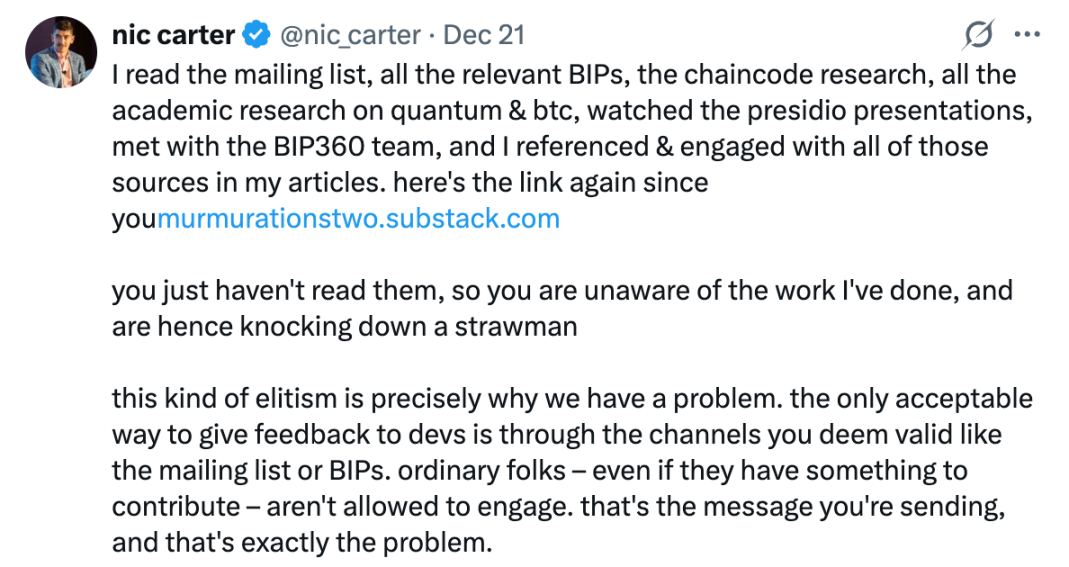Click the line starting "this kind of elitism"

coord(572,398)
